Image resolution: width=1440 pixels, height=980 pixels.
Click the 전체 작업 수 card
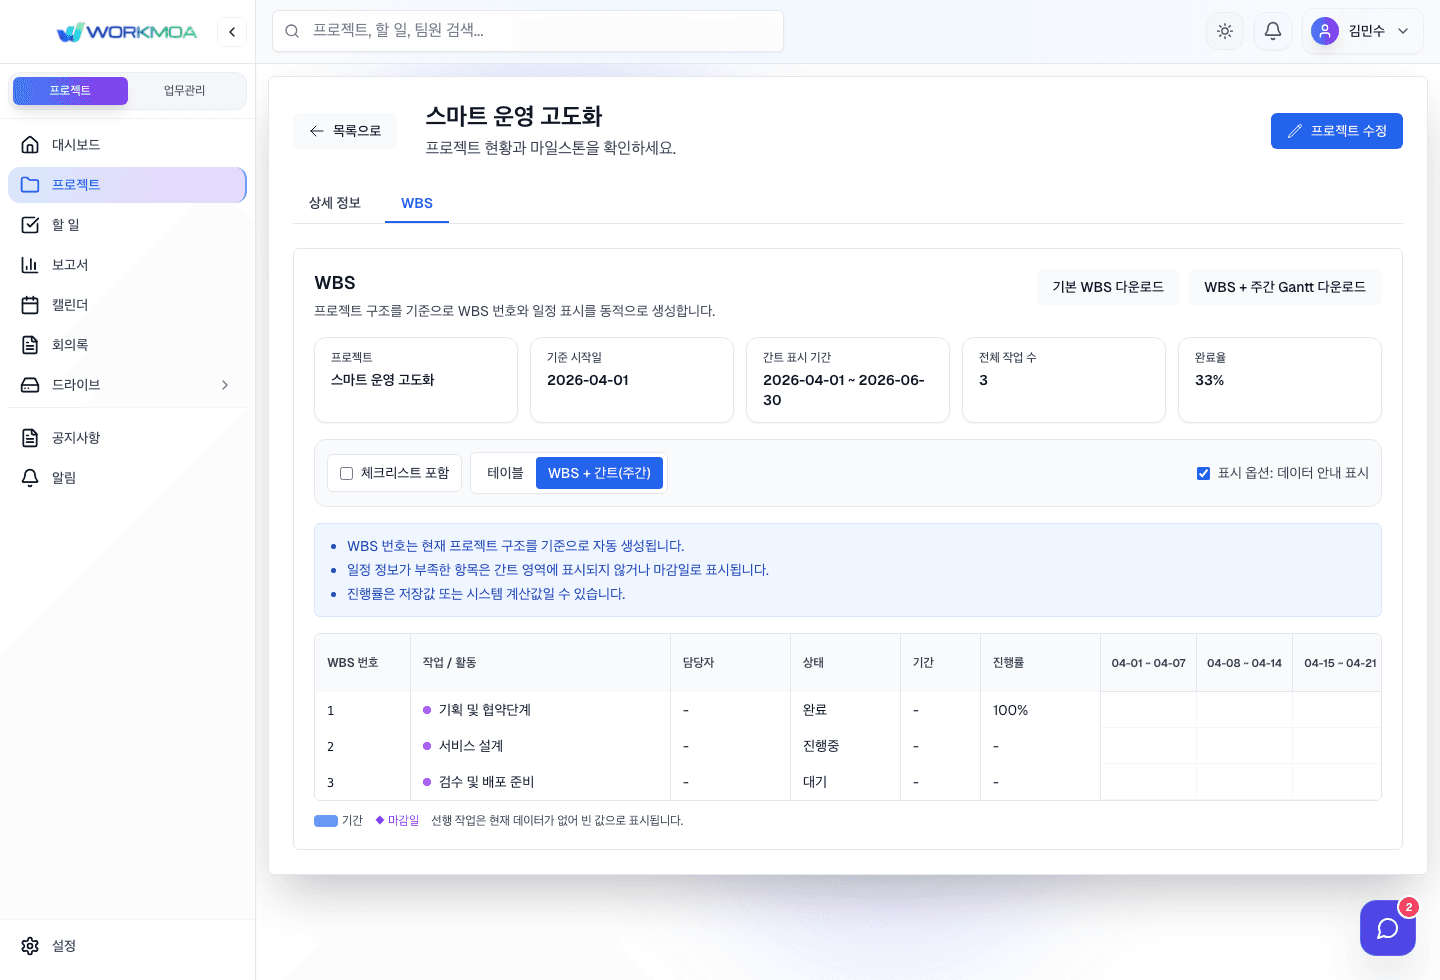pyautogui.click(x=1064, y=380)
